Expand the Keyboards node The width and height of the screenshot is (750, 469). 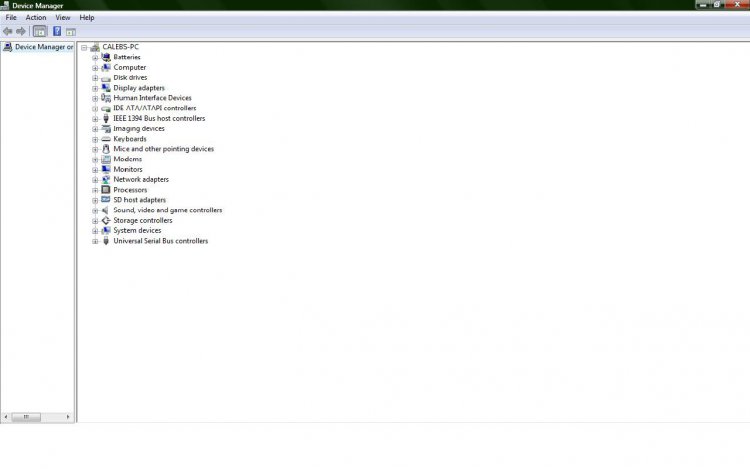click(95, 140)
